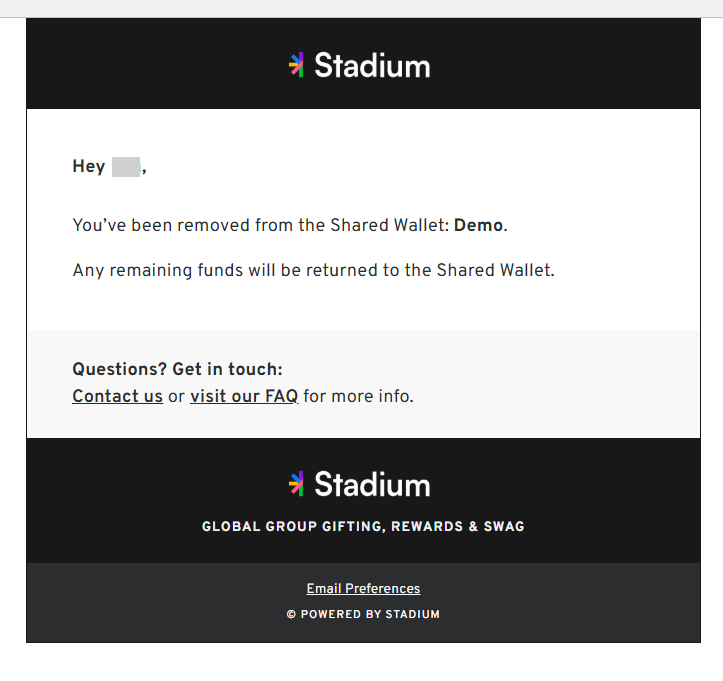The width and height of the screenshot is (723, 681).
Task: Click the colorful star icon in footer logo
Action: (296, 484)
